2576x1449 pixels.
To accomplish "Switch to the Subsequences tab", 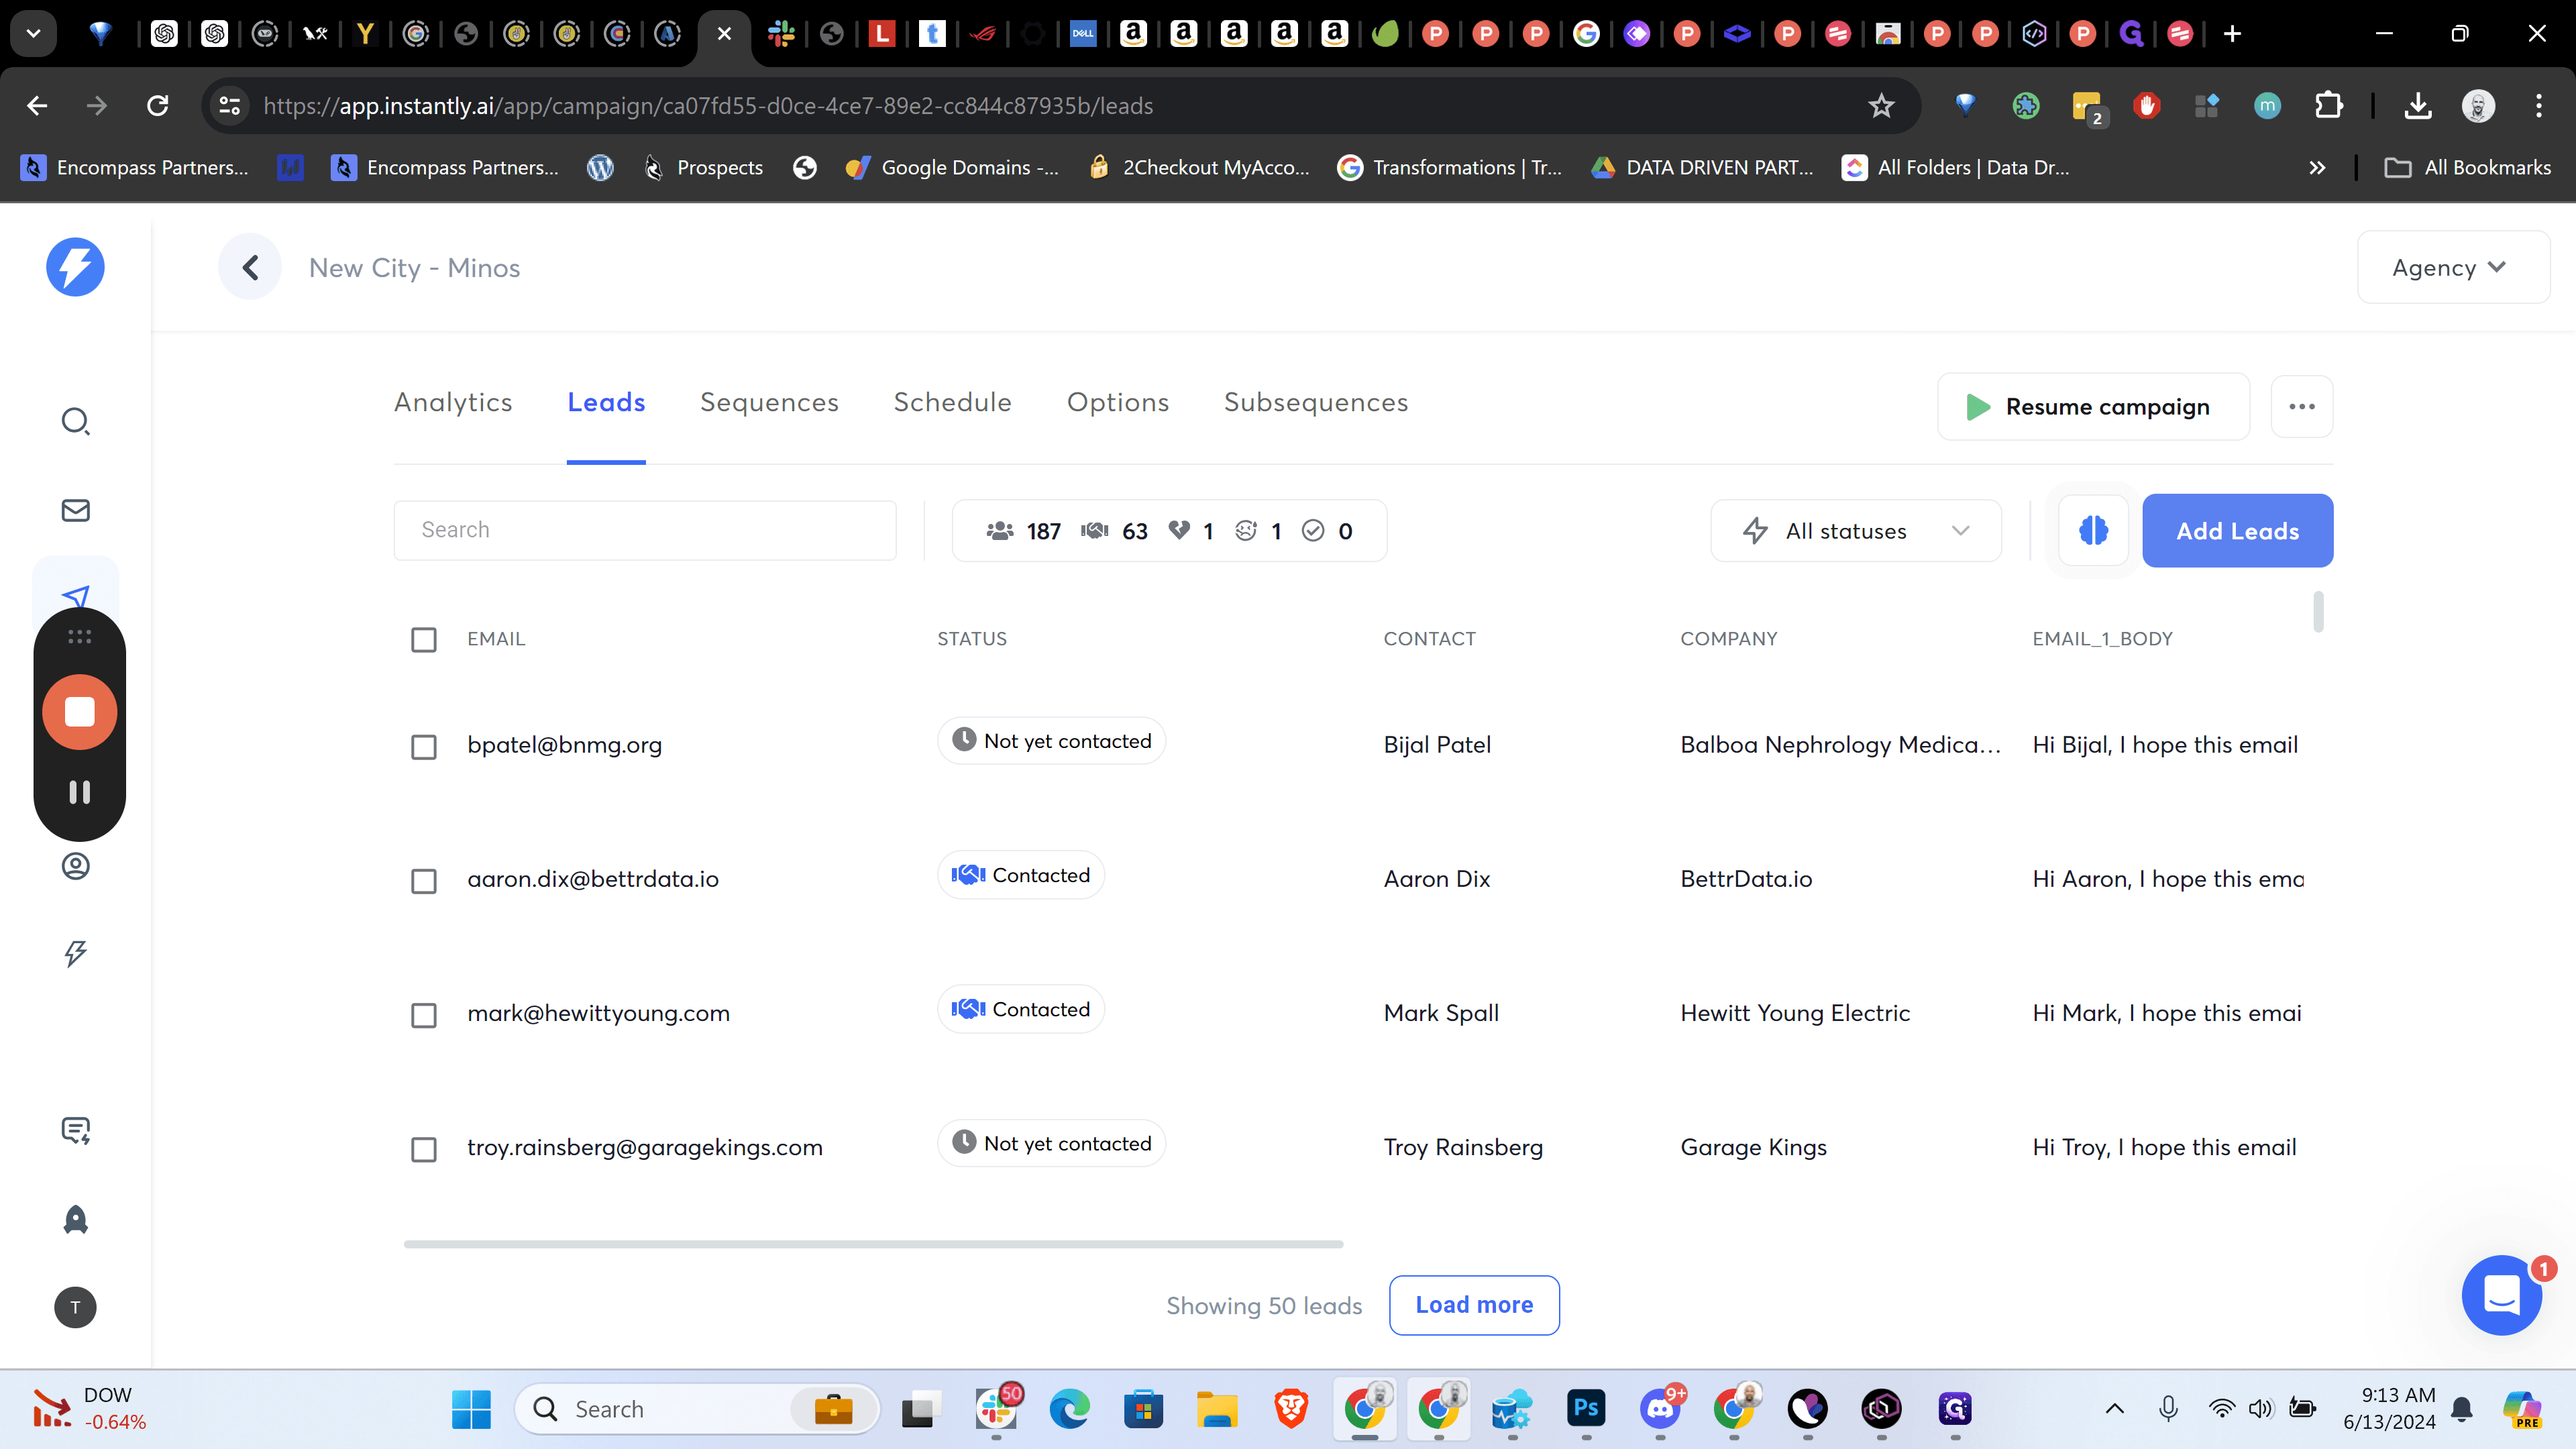I will pyautogui.click(x=1316, y=402).
